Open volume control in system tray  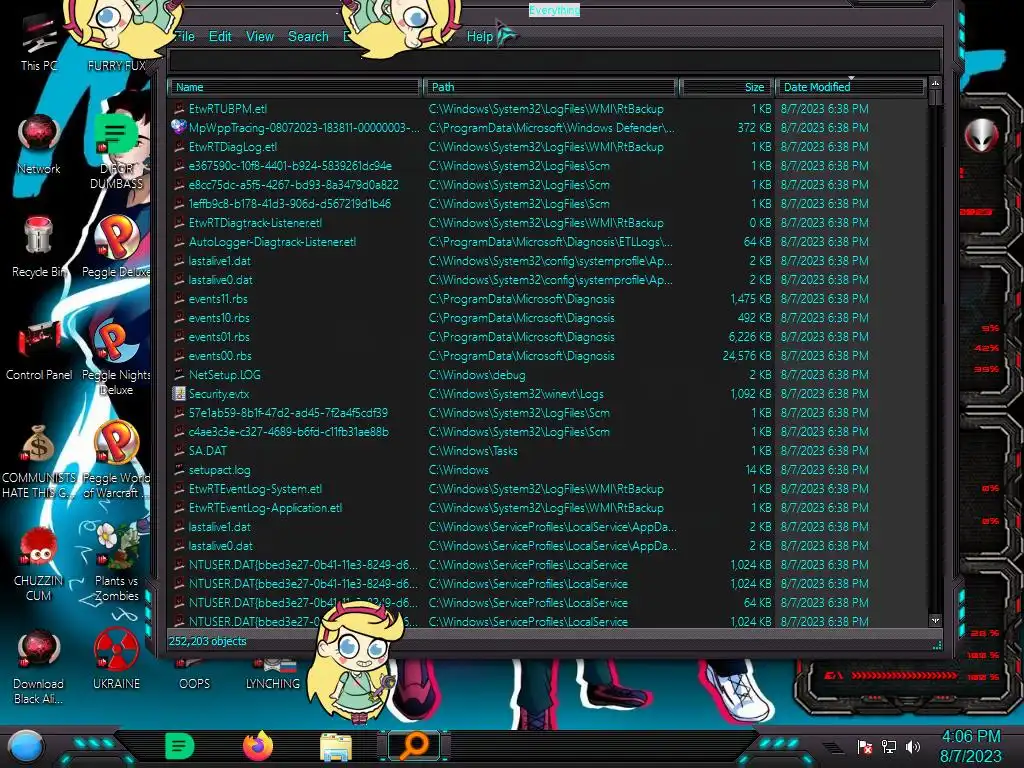(913, 746)
